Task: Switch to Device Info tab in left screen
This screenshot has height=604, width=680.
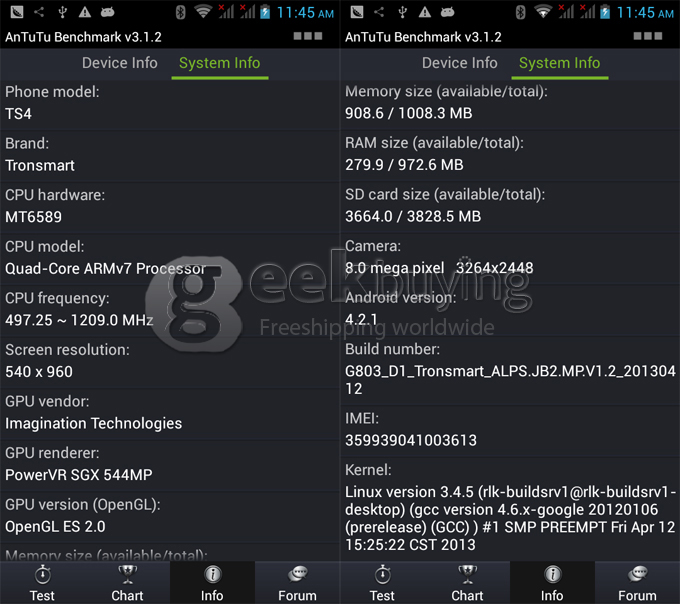Action: click(119, 63)
